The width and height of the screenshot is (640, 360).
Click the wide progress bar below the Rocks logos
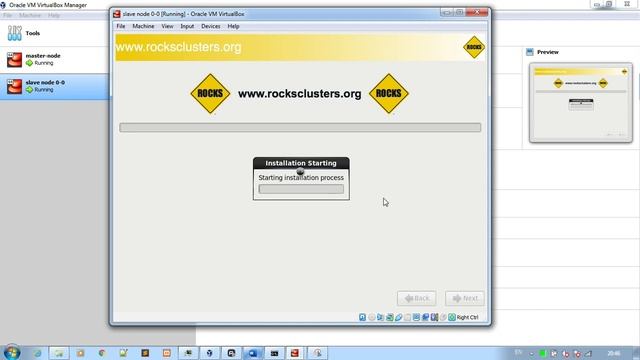[x=300, y=127]
